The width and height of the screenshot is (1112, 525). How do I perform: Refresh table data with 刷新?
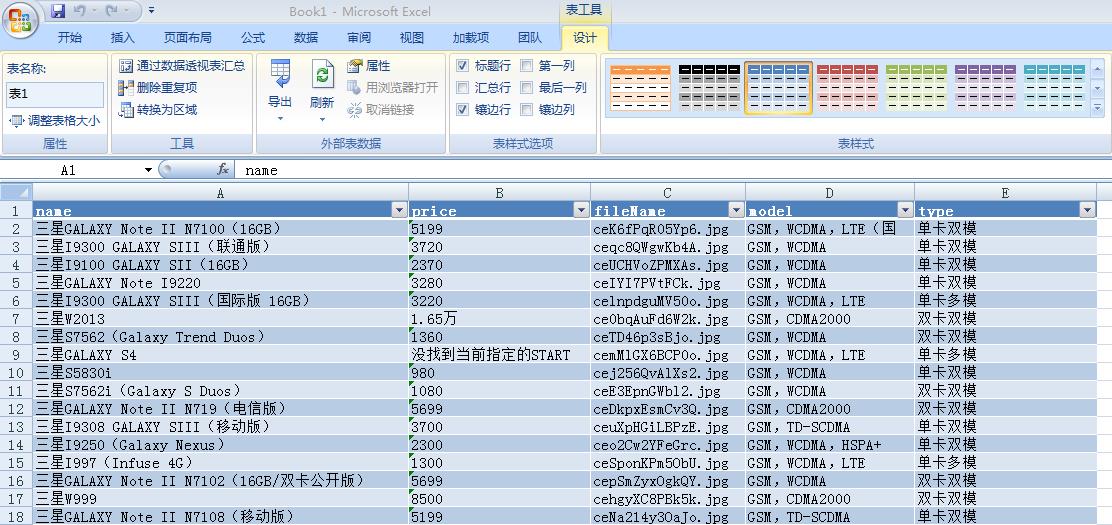[322, 91]
